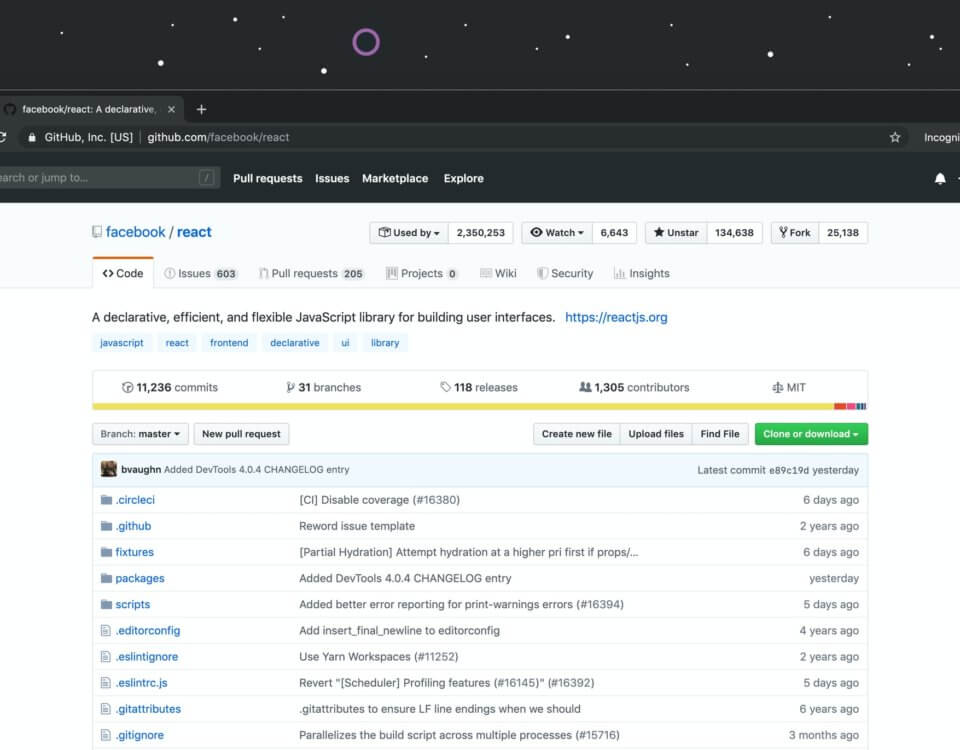The width and height of the screenshot is (960, 750).
Task: Open the Pull requests tab with 205
Action: pos(311,274)
